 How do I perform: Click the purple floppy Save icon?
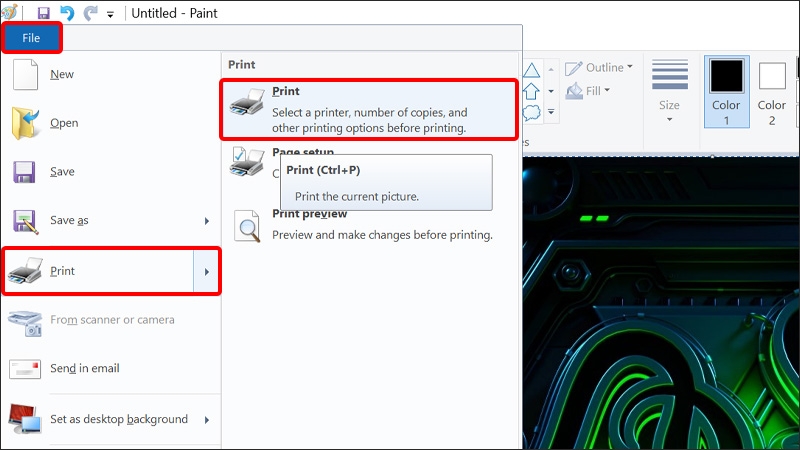[x=24, y=172]
